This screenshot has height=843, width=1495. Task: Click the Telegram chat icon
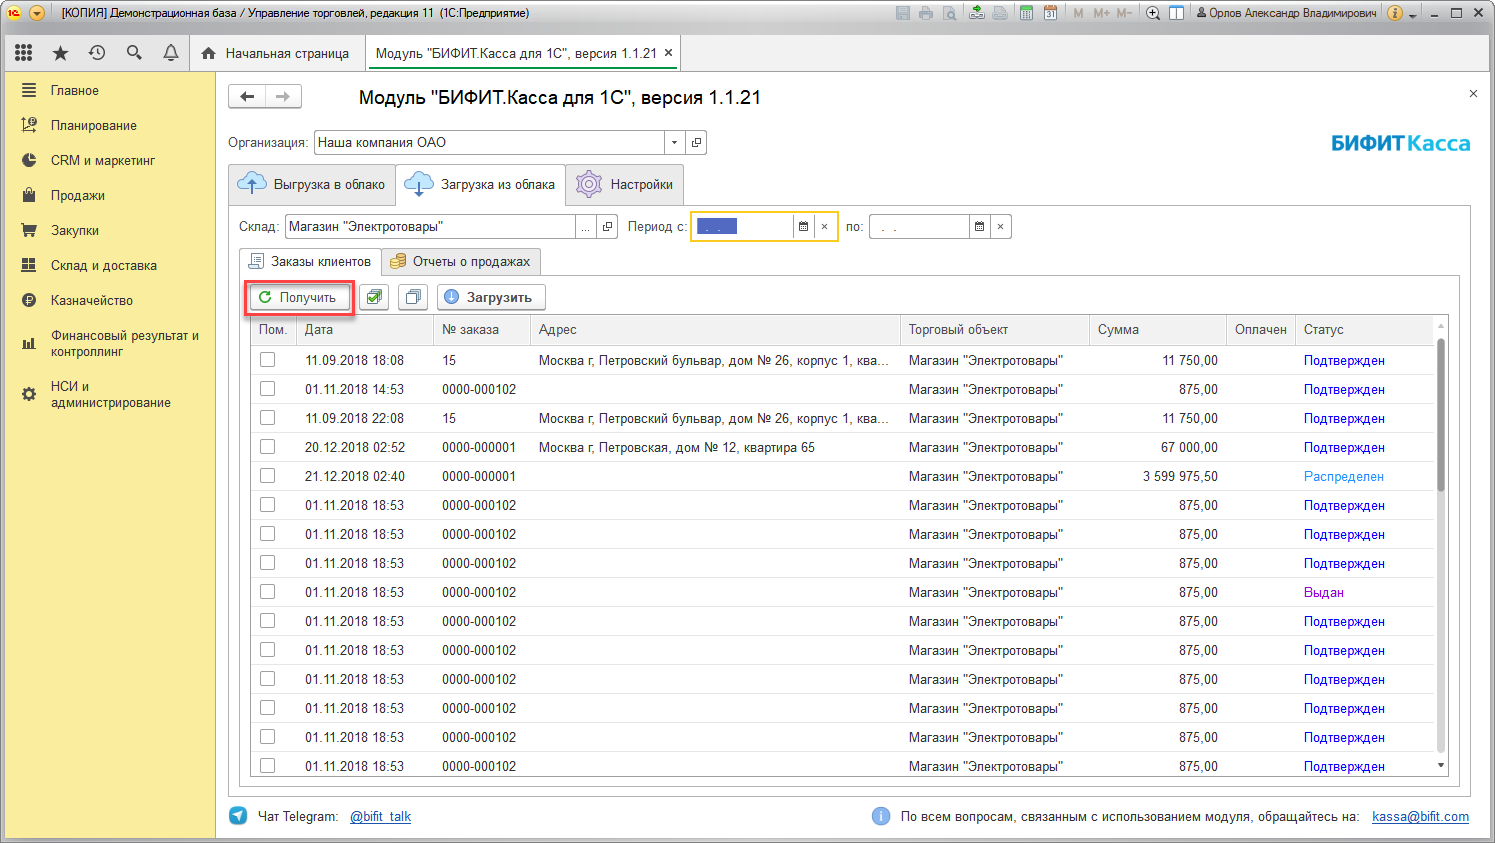[x=238, y=816]
